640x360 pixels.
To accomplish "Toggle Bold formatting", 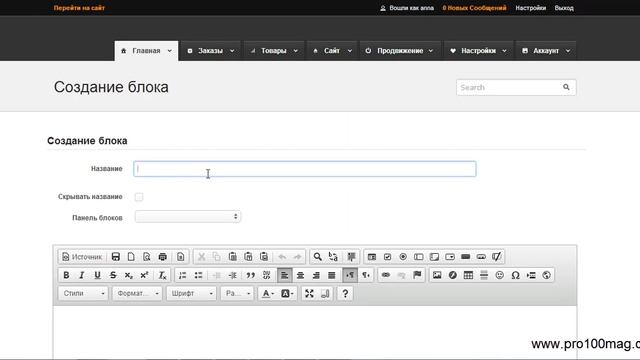I will point(66,275).
